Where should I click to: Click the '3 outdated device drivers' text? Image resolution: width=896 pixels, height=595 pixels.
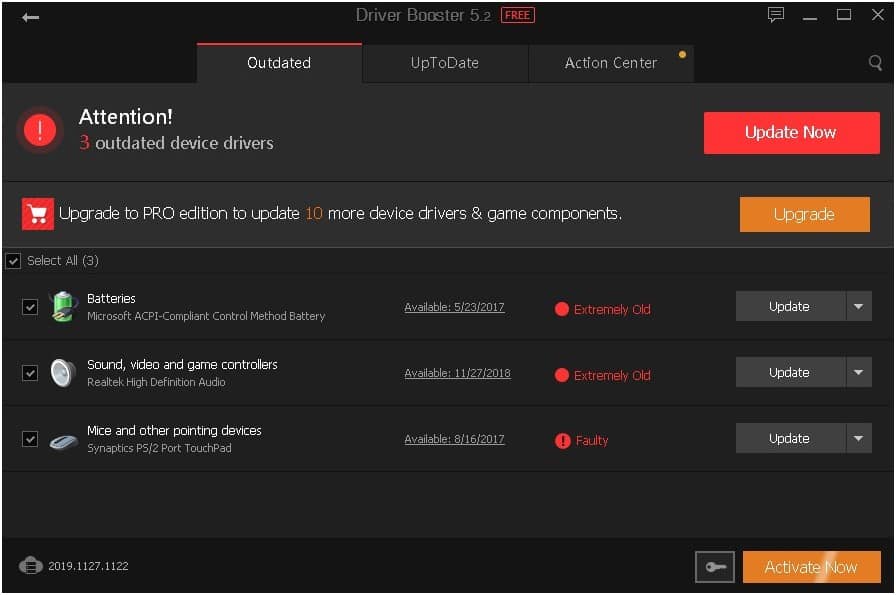pyautogui.click(x=176, y=143)
